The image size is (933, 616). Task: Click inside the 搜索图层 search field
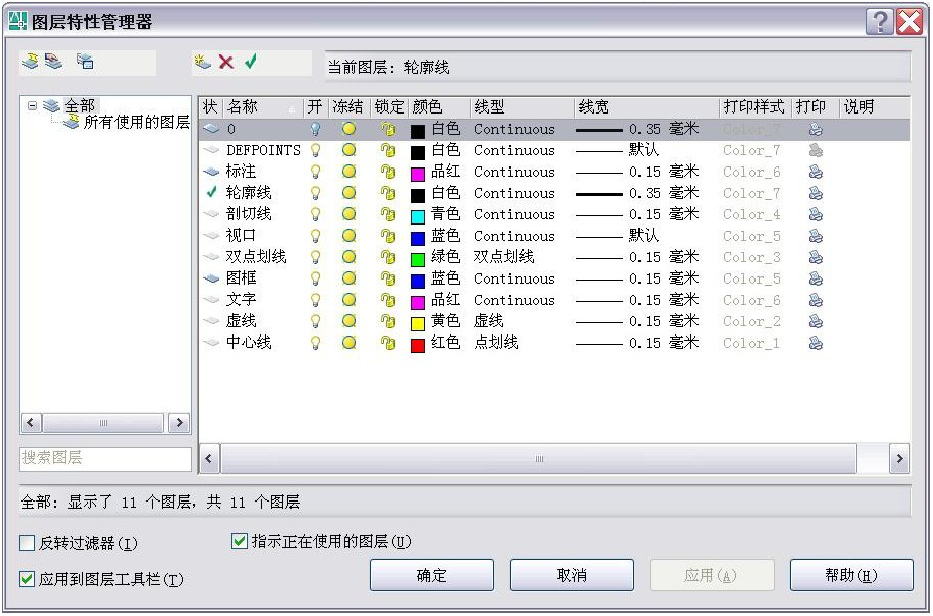click(105, 459)
